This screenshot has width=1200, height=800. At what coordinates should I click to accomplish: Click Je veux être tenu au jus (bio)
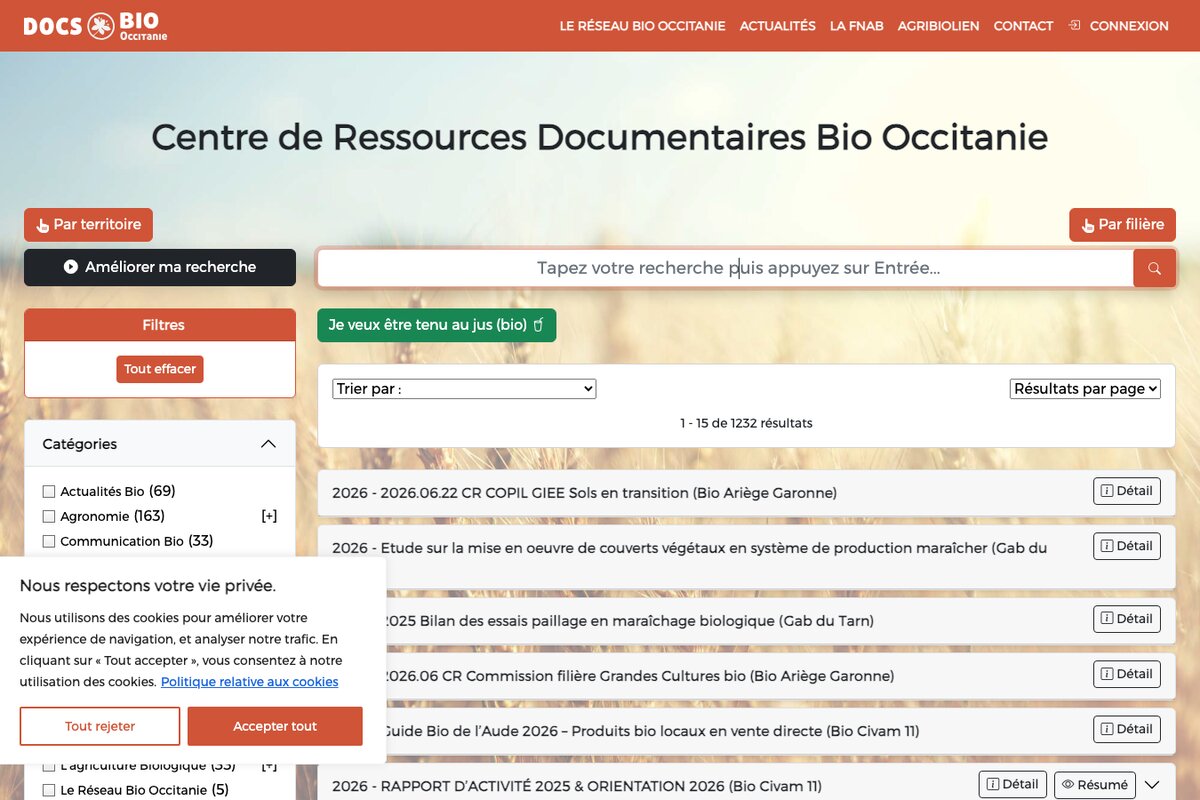point(437,325)
